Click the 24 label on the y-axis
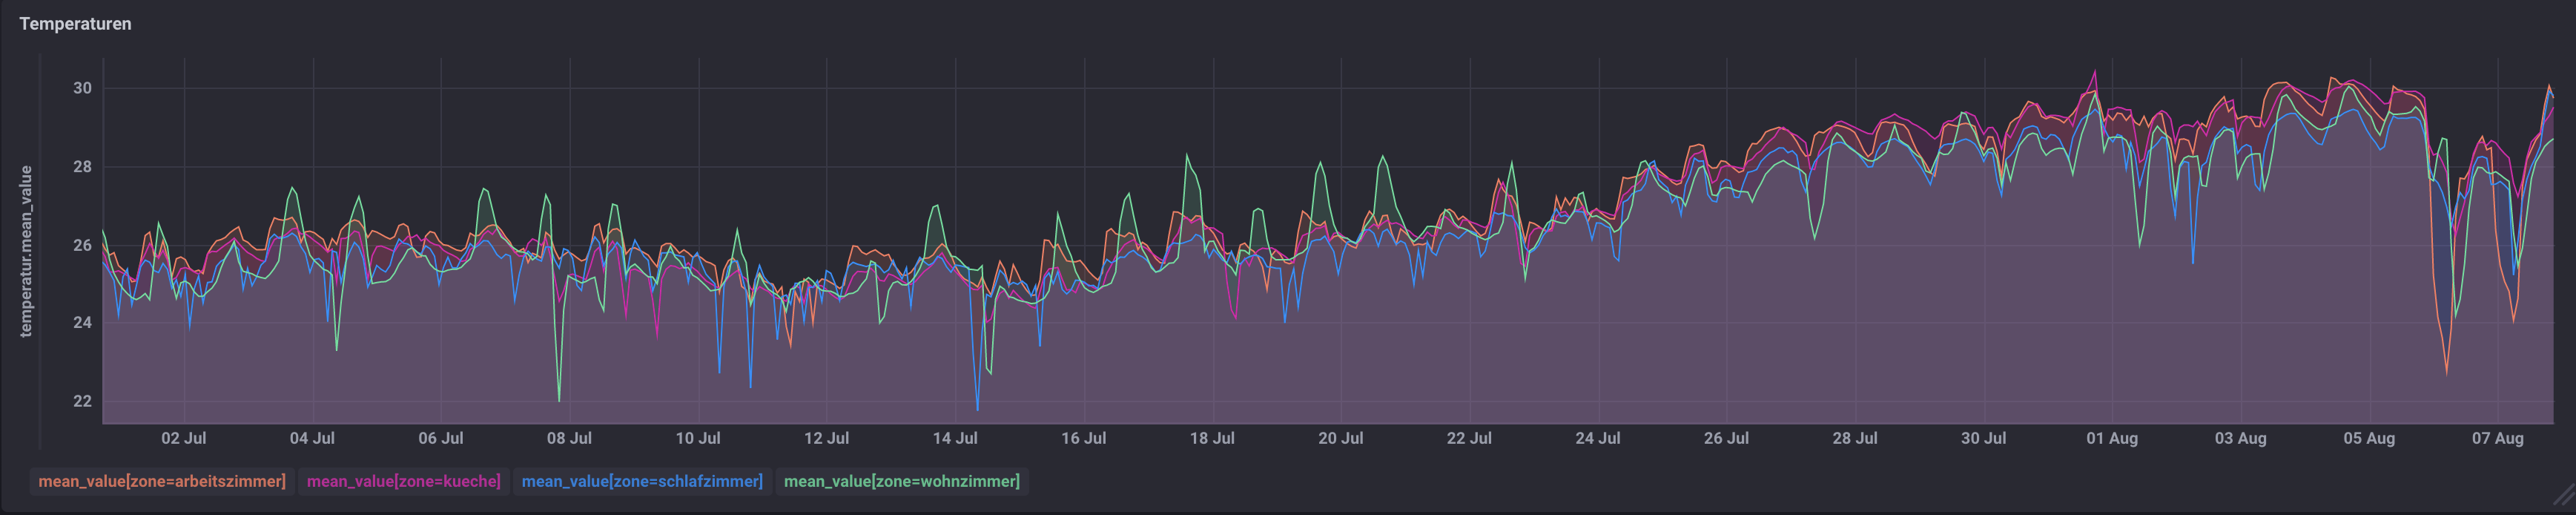 (82, 323)
